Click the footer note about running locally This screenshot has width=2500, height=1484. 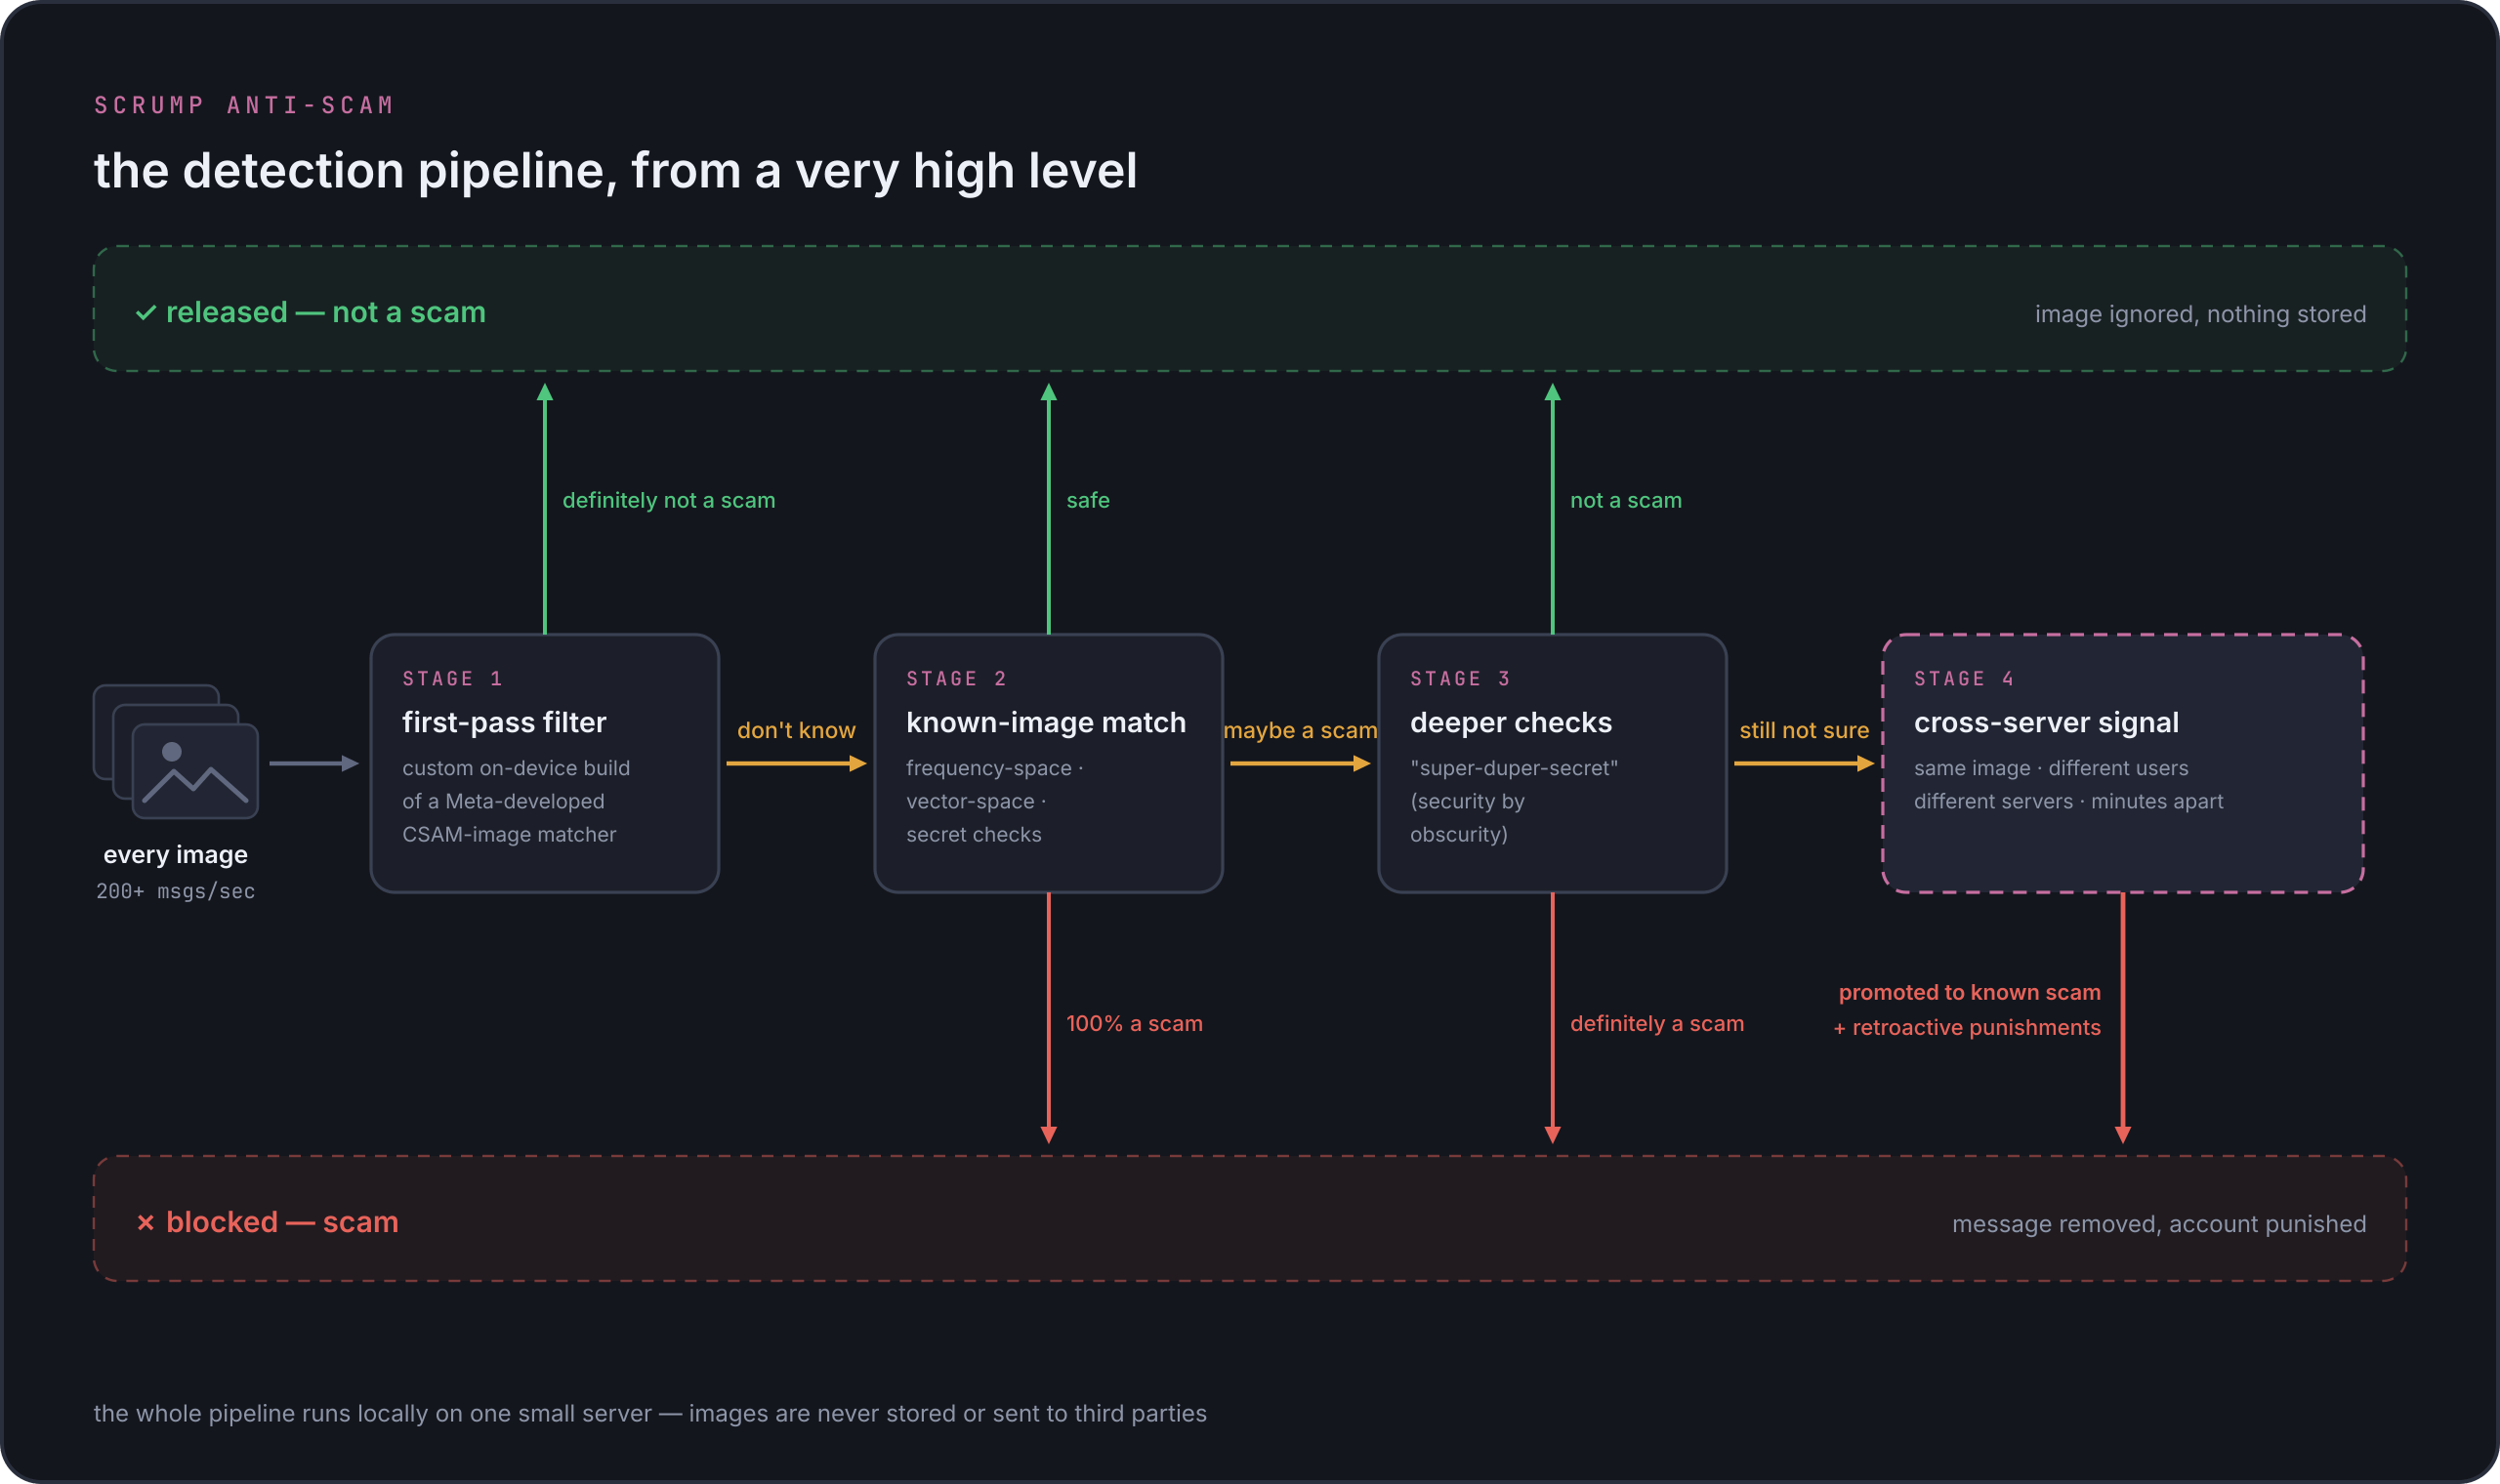coord(650,1413)
